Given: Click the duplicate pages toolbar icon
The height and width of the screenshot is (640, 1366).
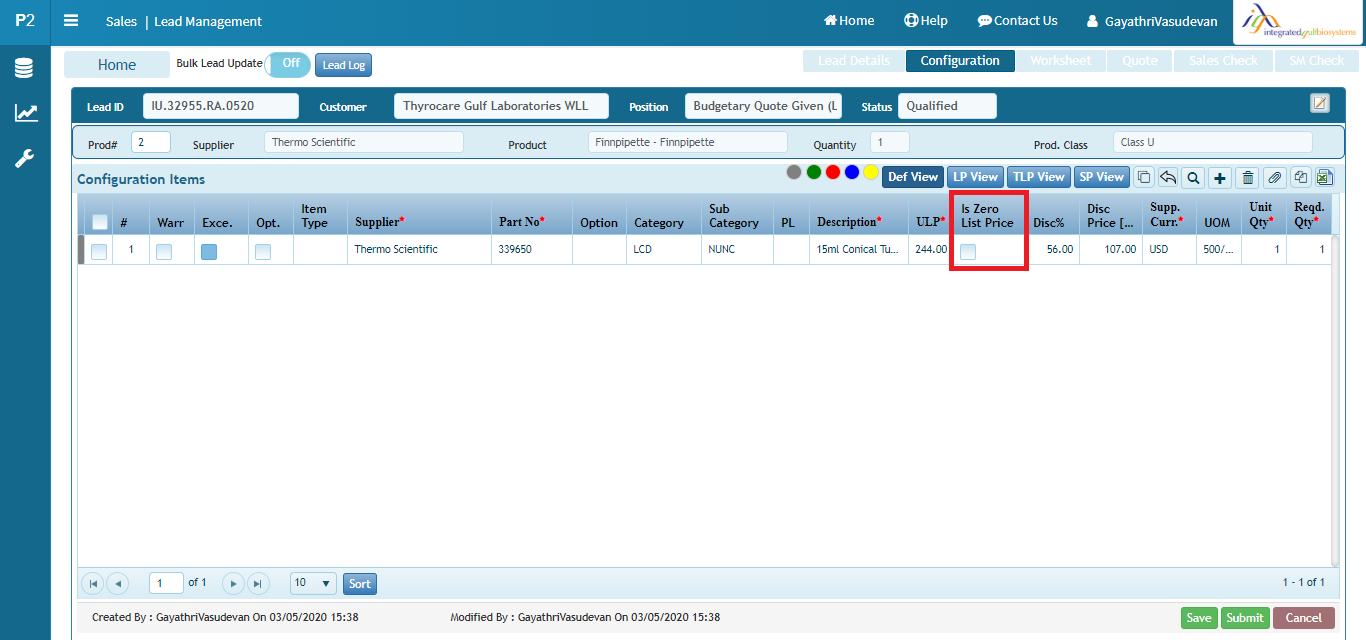Looking at the screenshot, I should point(1300,177).
